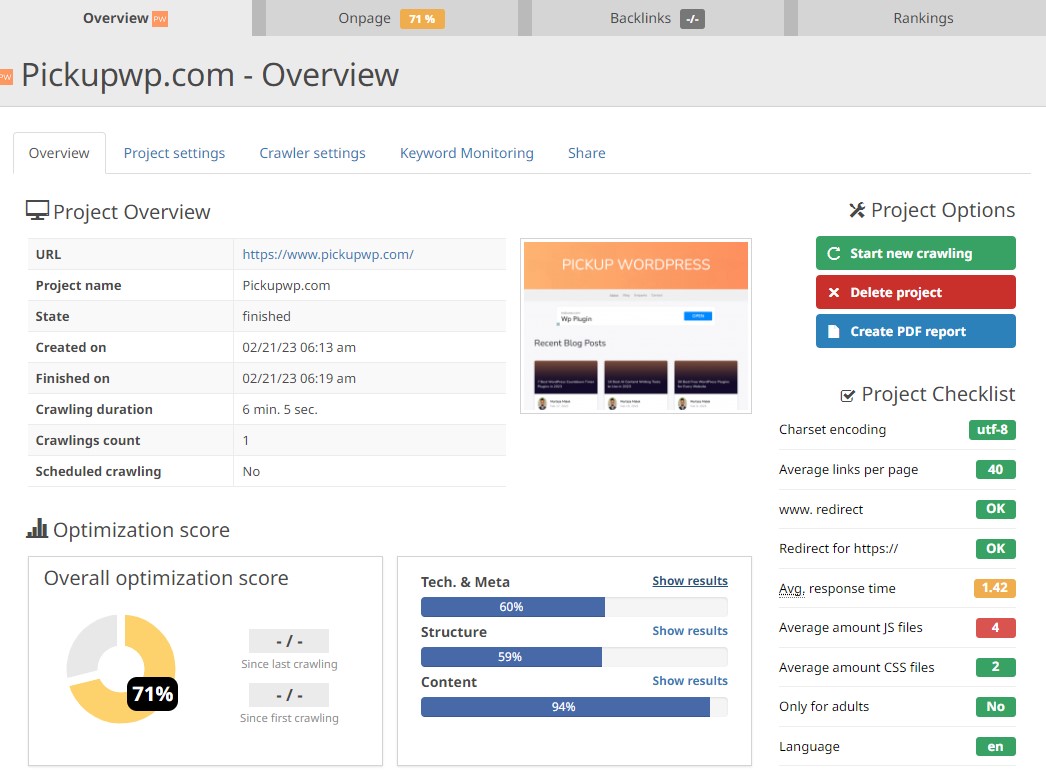Click the Backlinks -/- badge
The image size is (1046, 770).
692,19
